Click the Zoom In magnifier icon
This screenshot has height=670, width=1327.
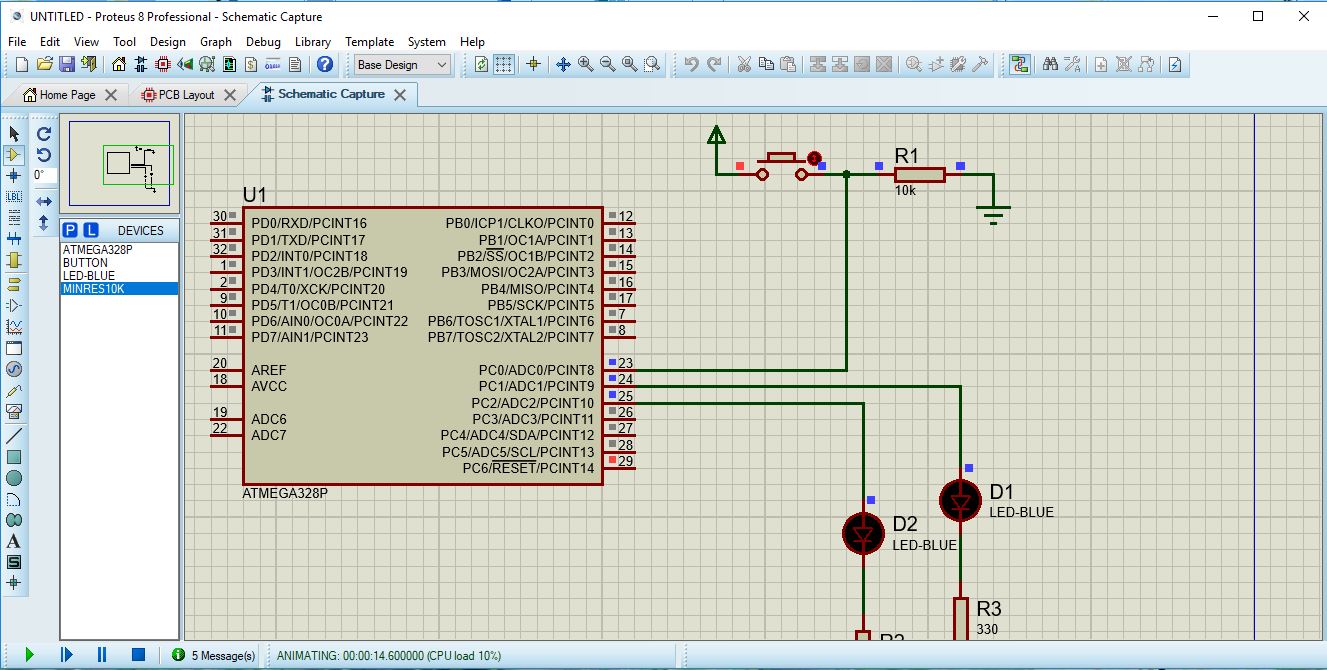coord(585,64)
